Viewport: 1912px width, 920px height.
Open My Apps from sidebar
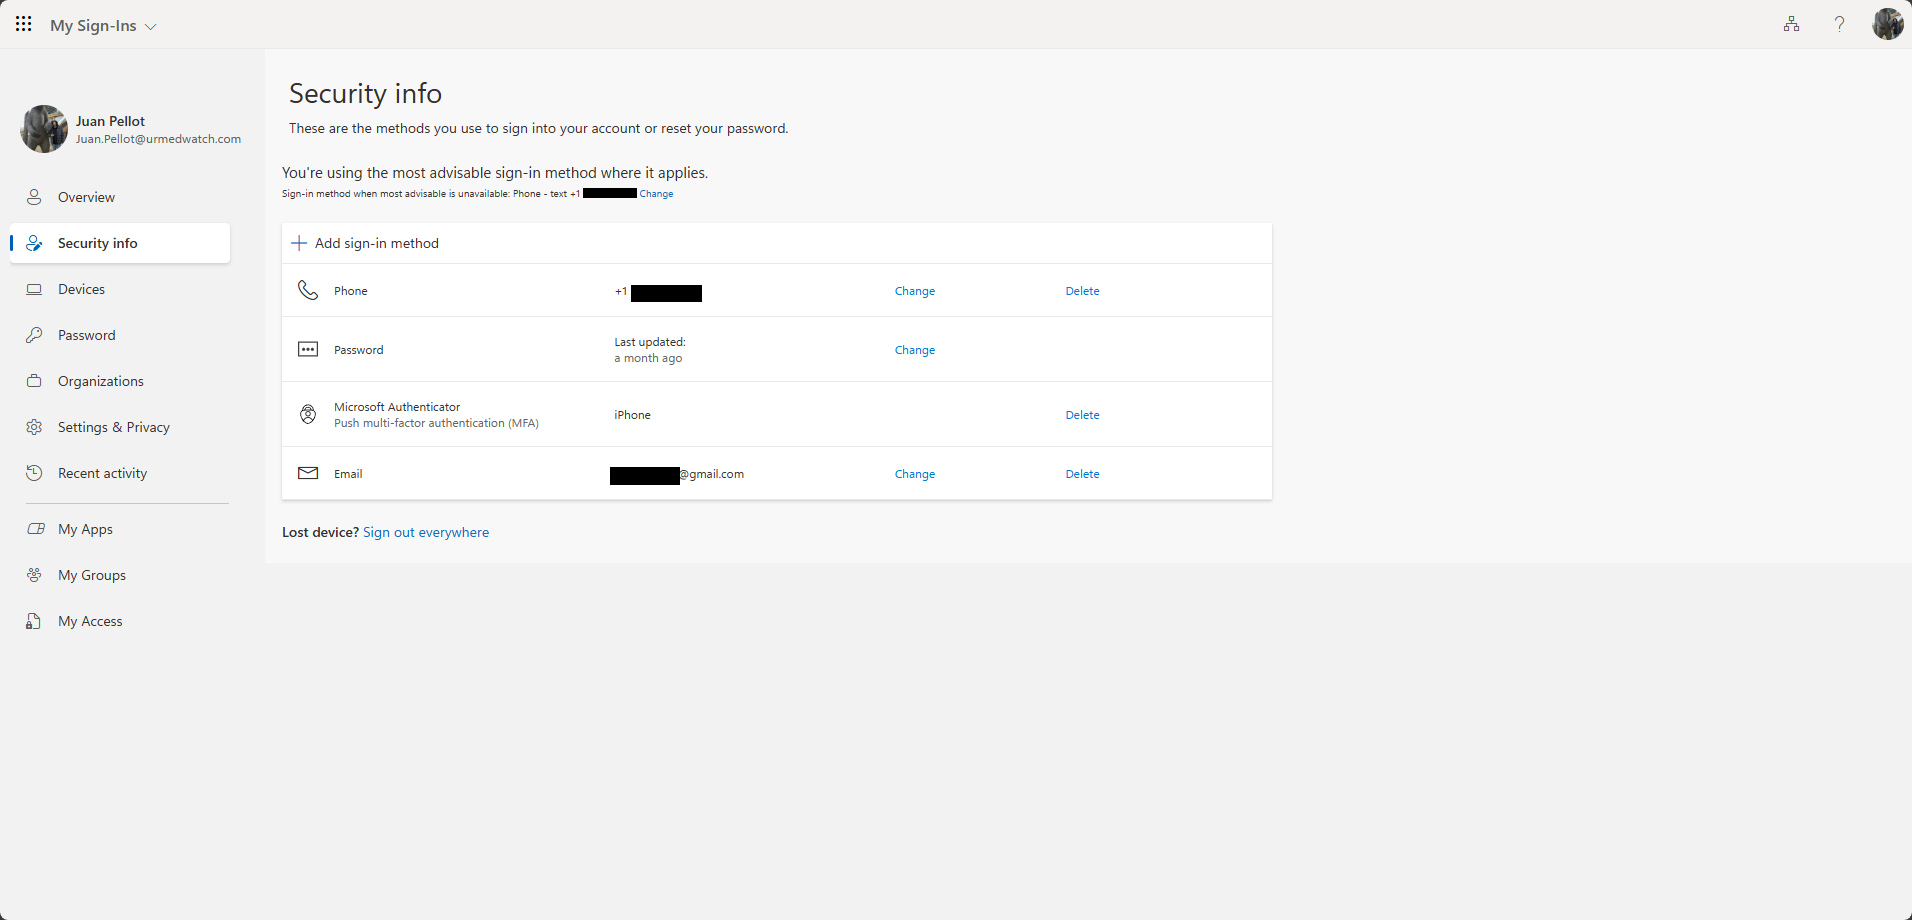(x=85, y=529)
